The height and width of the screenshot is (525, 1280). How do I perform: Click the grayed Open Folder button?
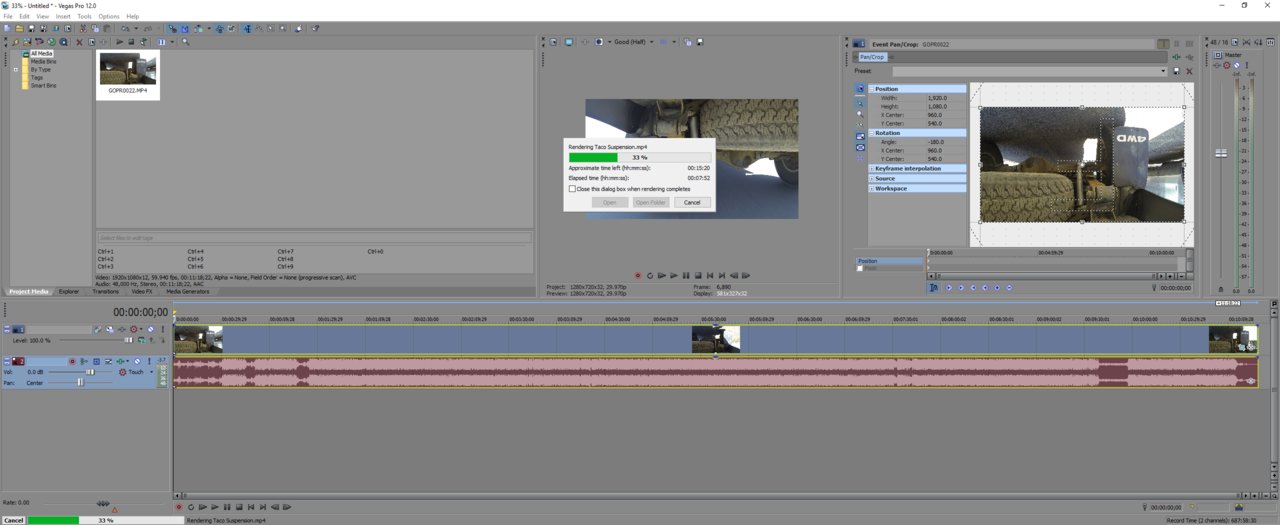coord(650,202)
